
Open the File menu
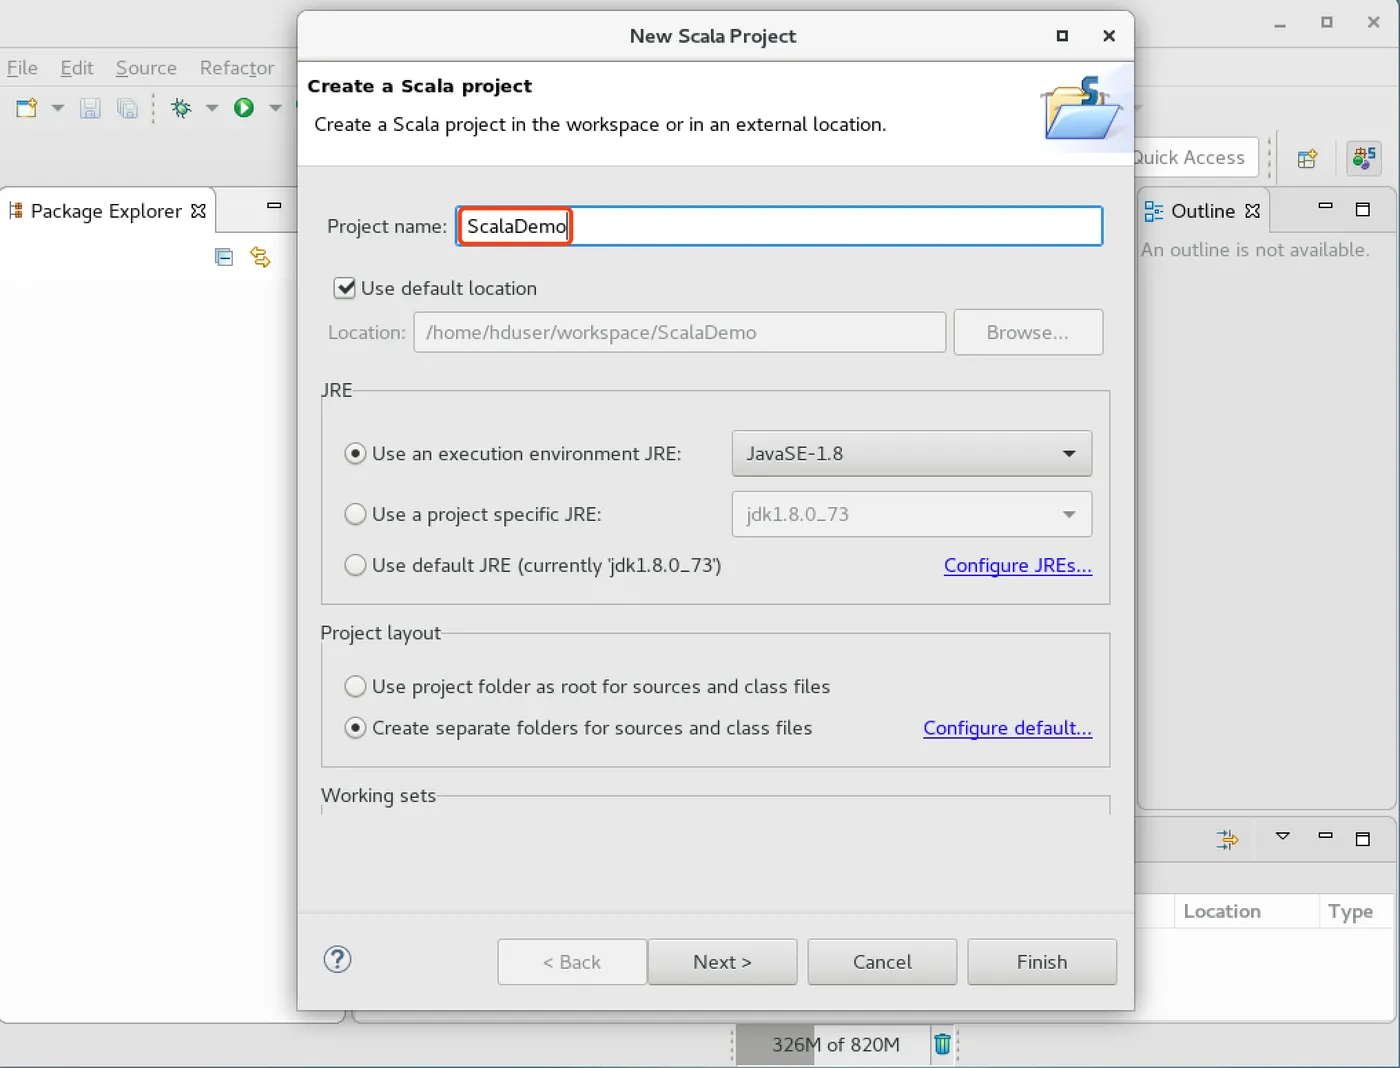click(x=22, y=68)
